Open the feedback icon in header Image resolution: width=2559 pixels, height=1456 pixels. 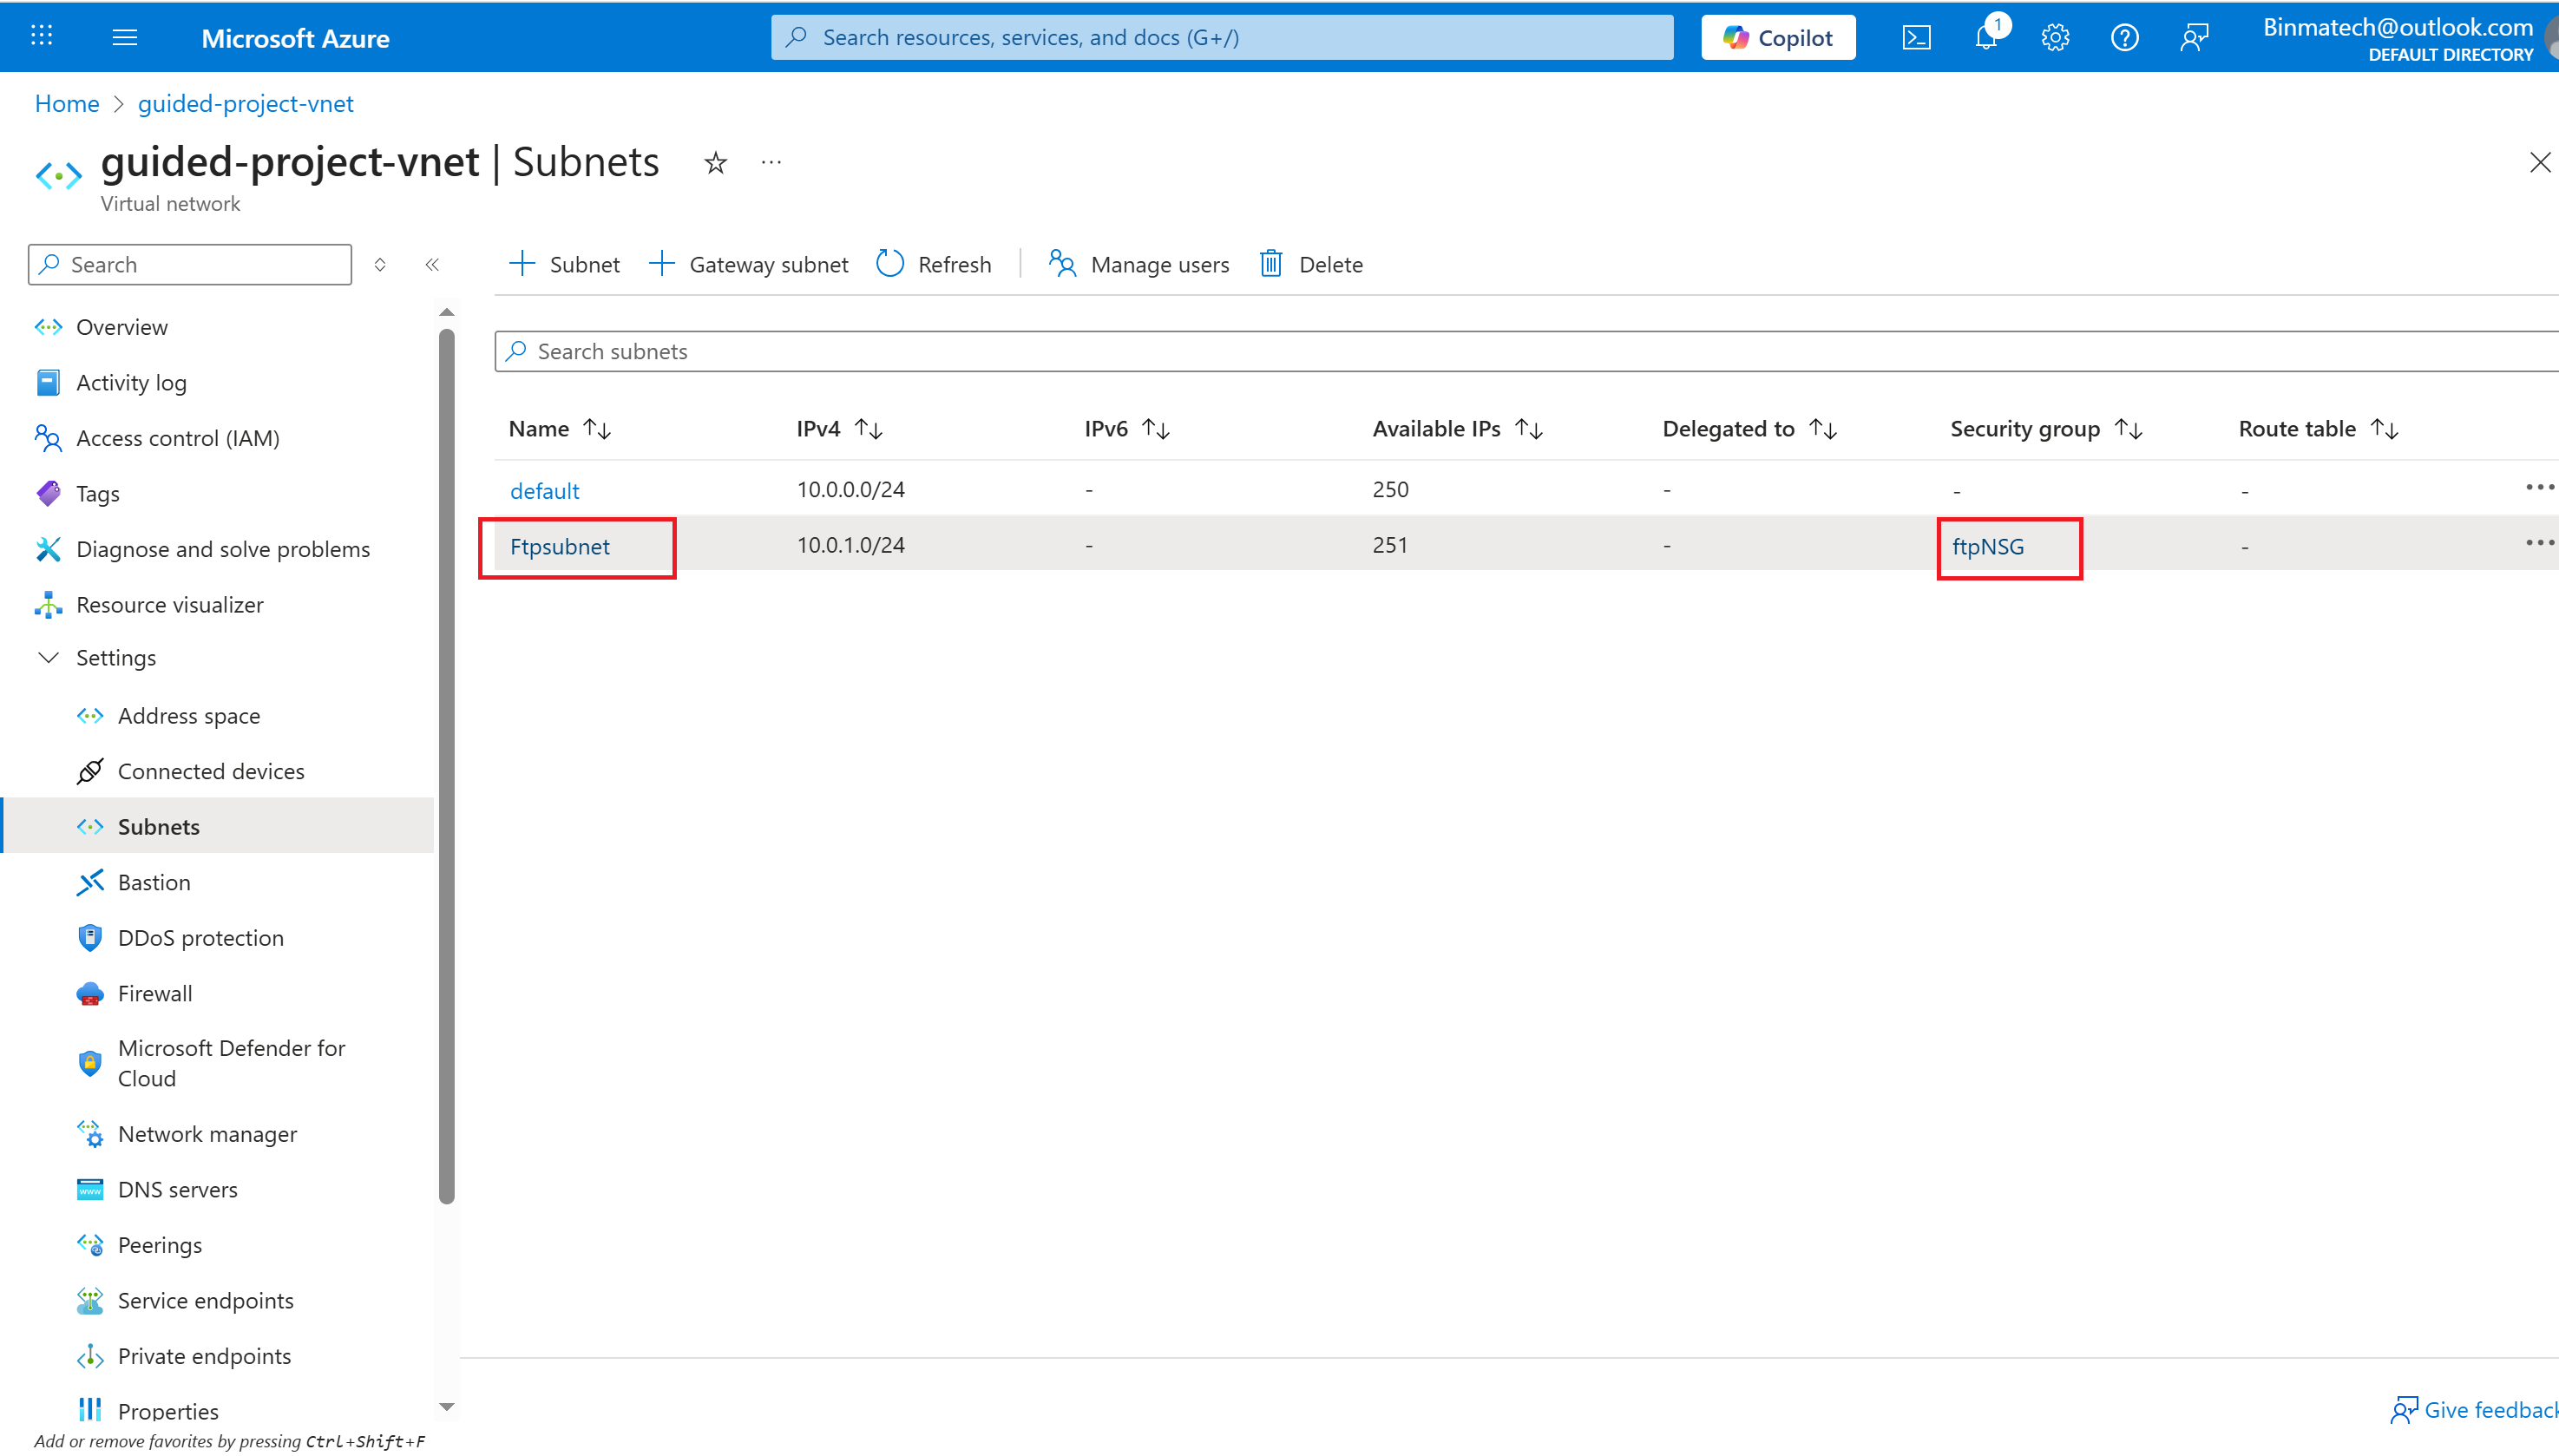(x=2193, y=38)
